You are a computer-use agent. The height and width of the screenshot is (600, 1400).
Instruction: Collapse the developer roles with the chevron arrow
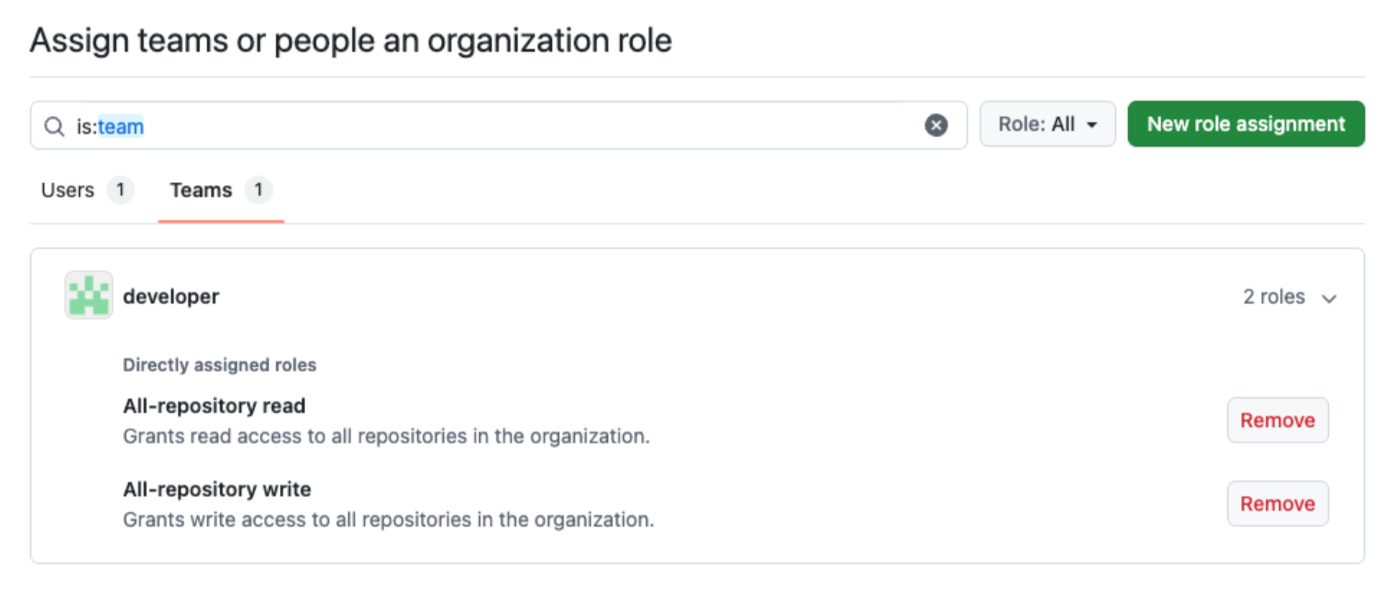coord(1329,298)
